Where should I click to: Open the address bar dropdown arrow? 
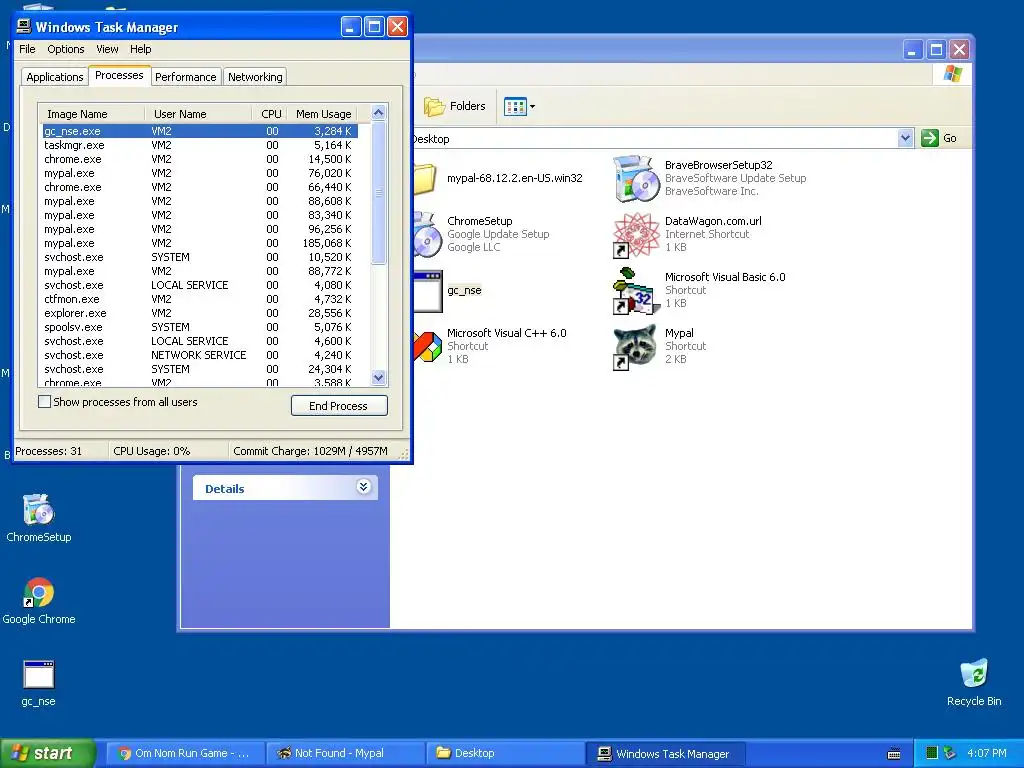point(905,138)
